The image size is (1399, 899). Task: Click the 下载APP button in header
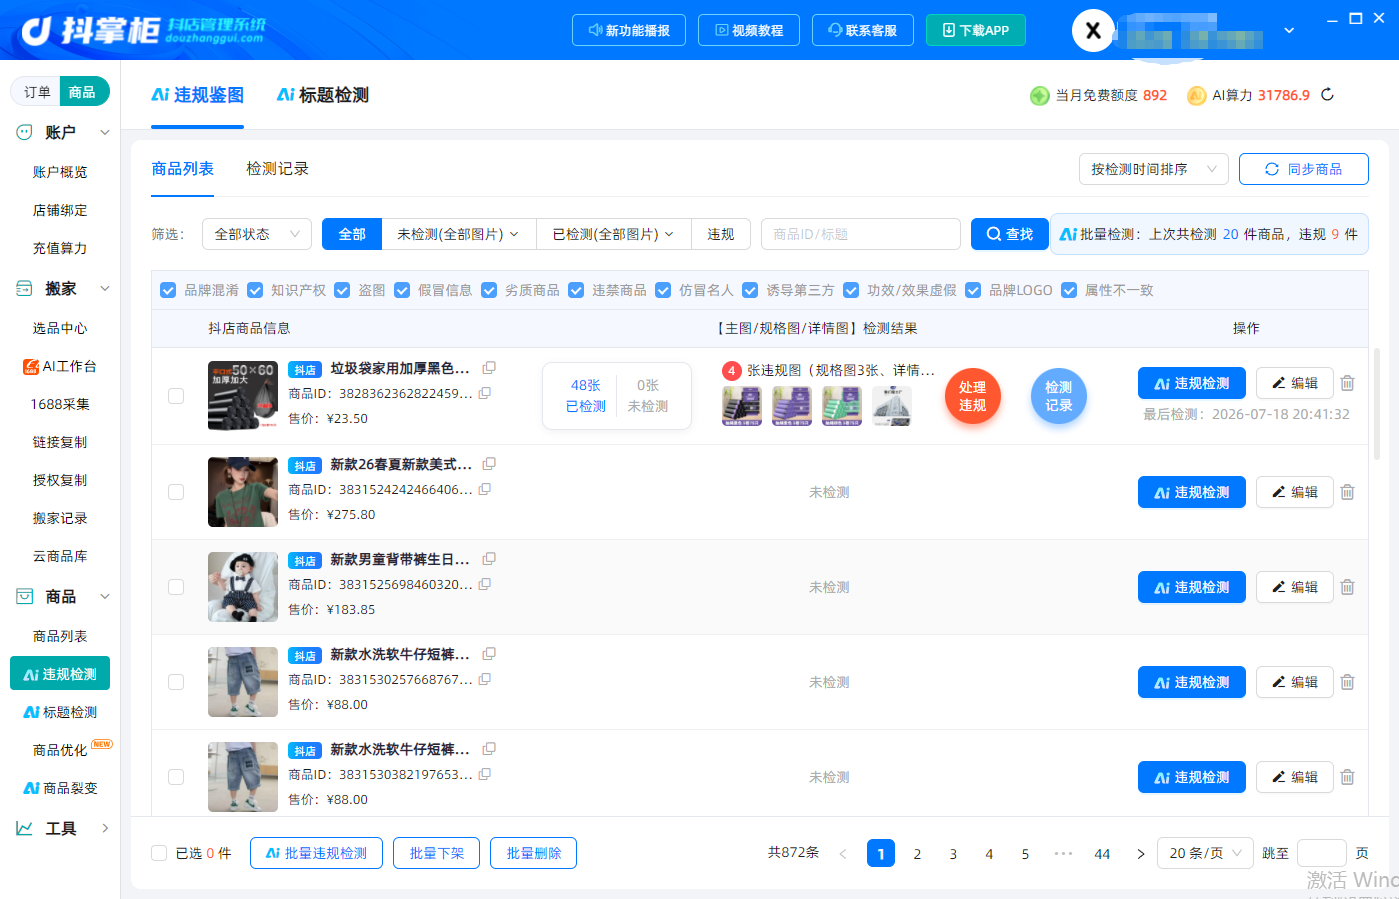(x=975, y=30)
